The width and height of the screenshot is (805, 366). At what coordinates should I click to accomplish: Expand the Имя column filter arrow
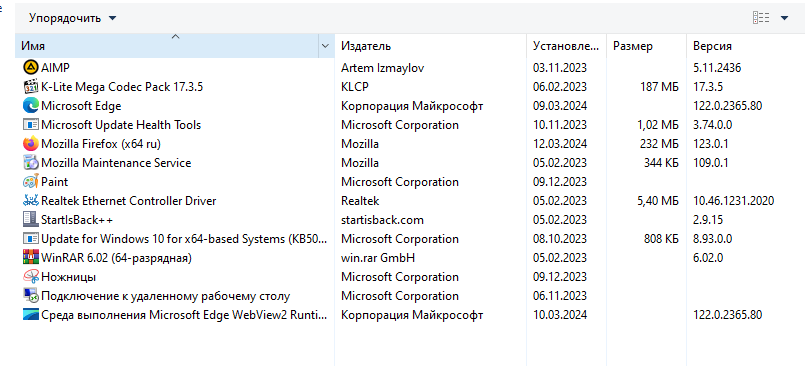(x=325, y=46)
